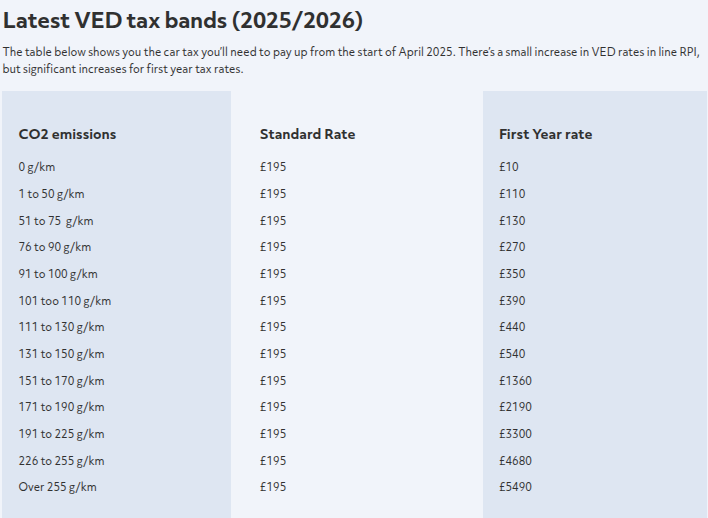Click the £270 first year rate cell
The height and width of the screenshot is (518, 708).
tap(512, 247)
